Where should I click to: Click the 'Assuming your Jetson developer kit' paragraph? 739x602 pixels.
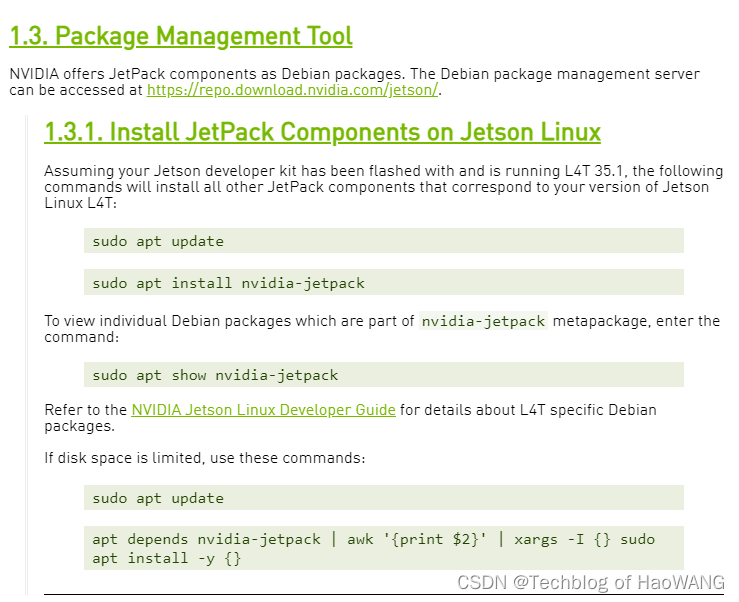point(383,187)
